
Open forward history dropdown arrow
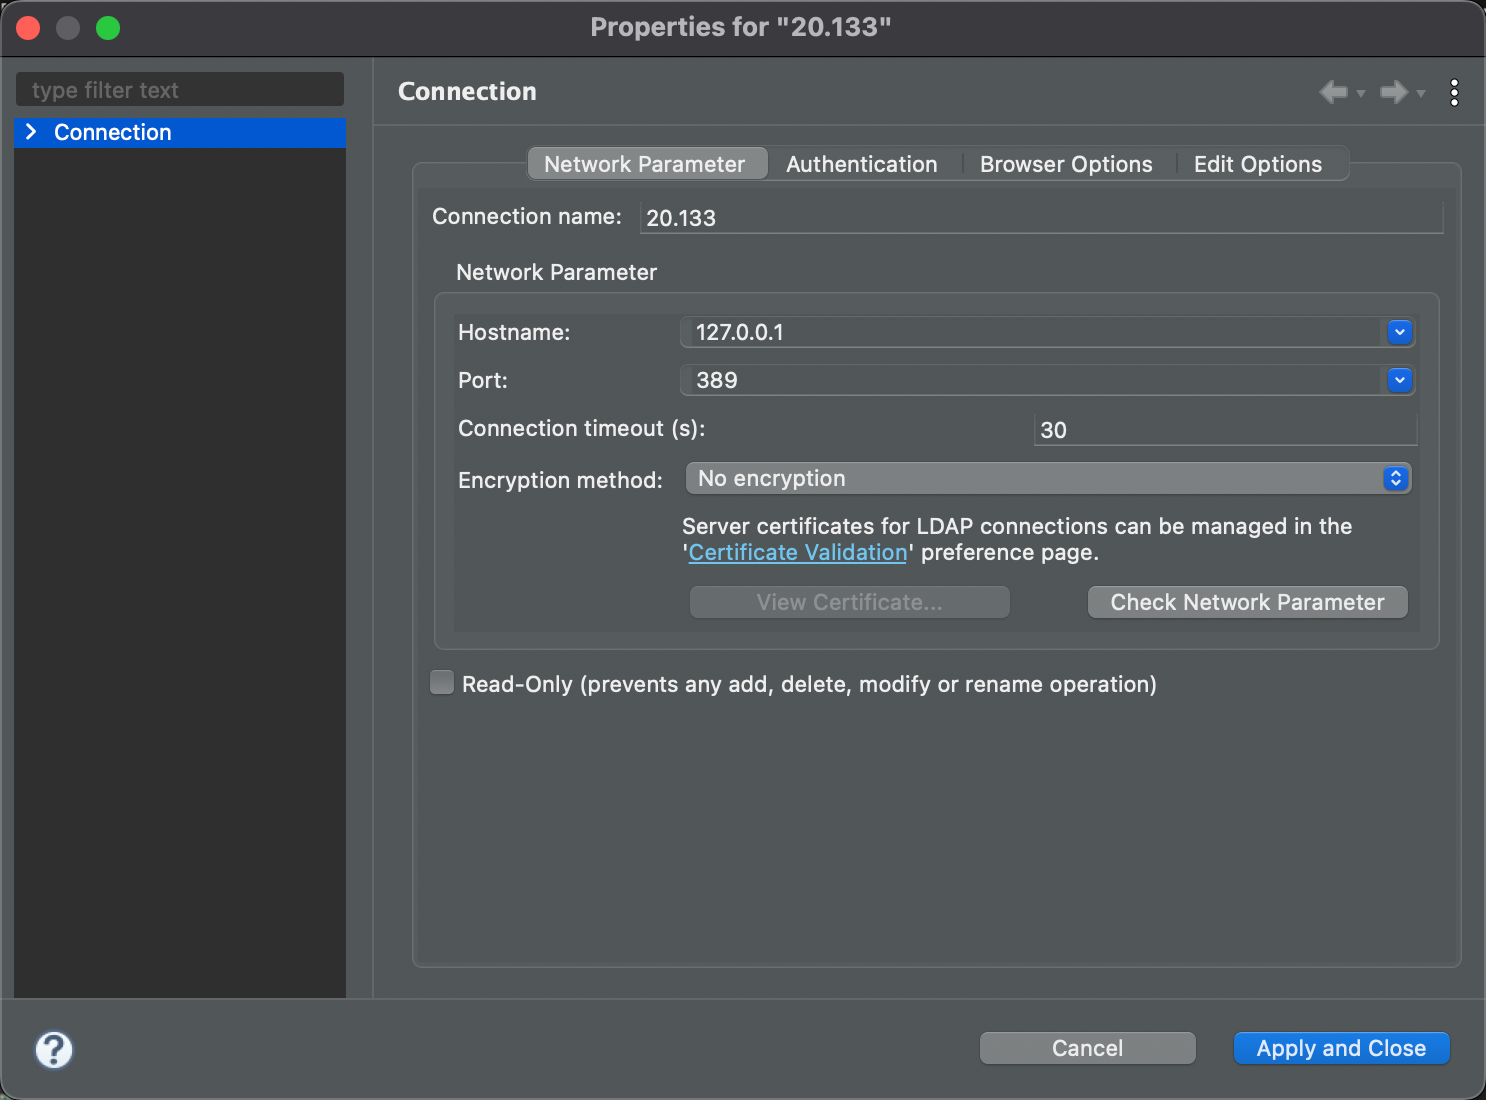pyautogui.click(x=1421, y=94)
